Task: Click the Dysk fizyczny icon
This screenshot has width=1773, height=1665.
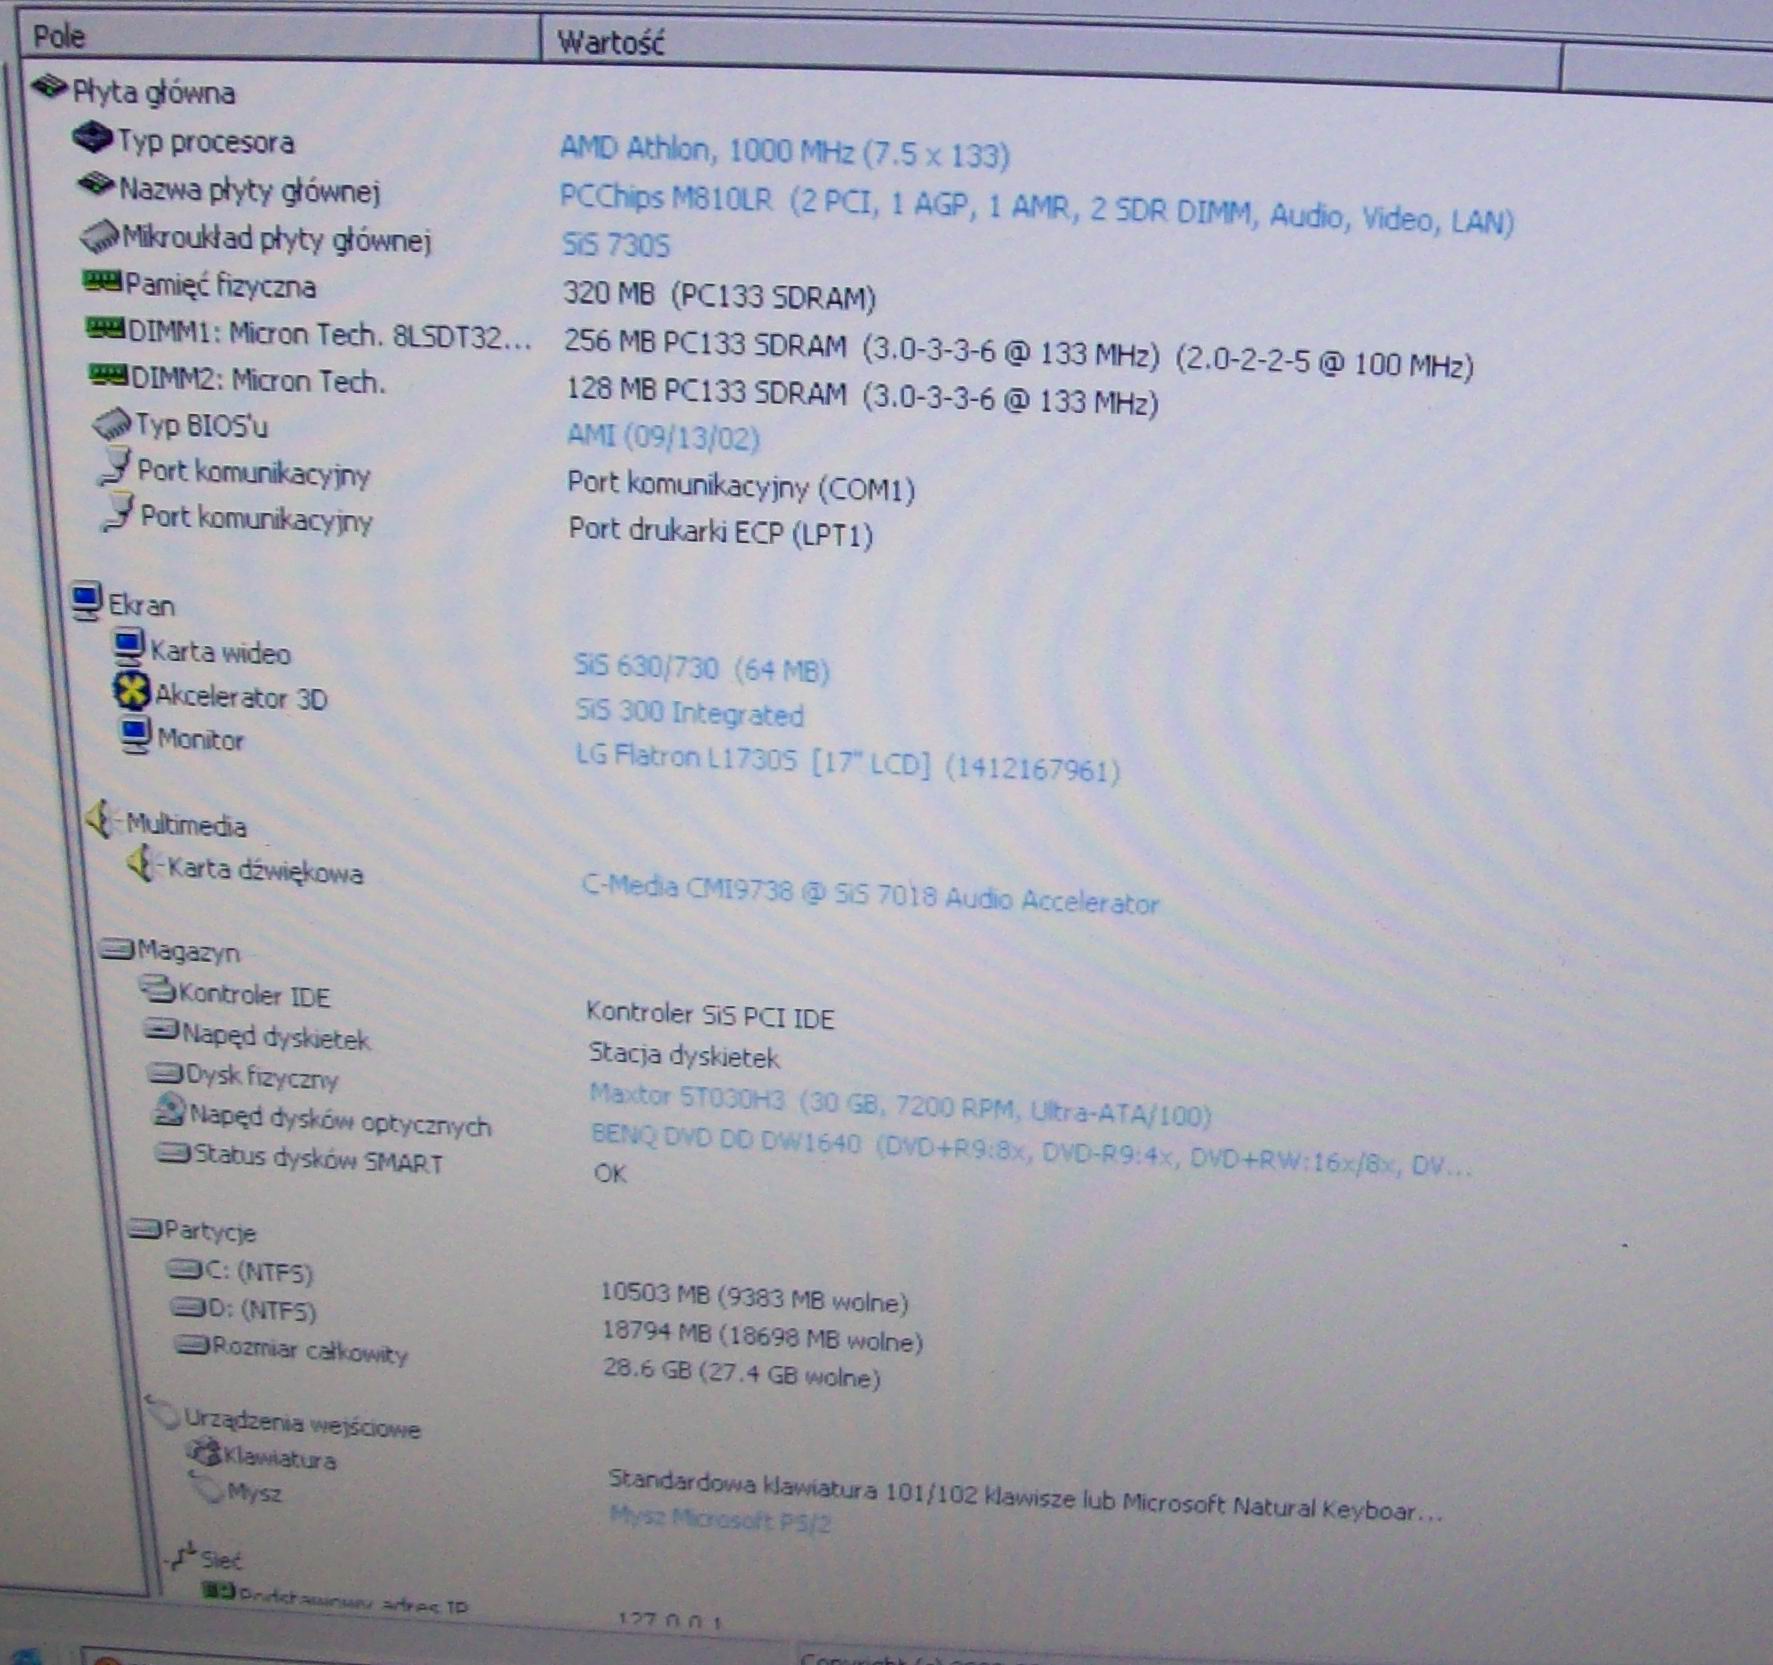Action: pyautogui.click(x=165, y=1074)
